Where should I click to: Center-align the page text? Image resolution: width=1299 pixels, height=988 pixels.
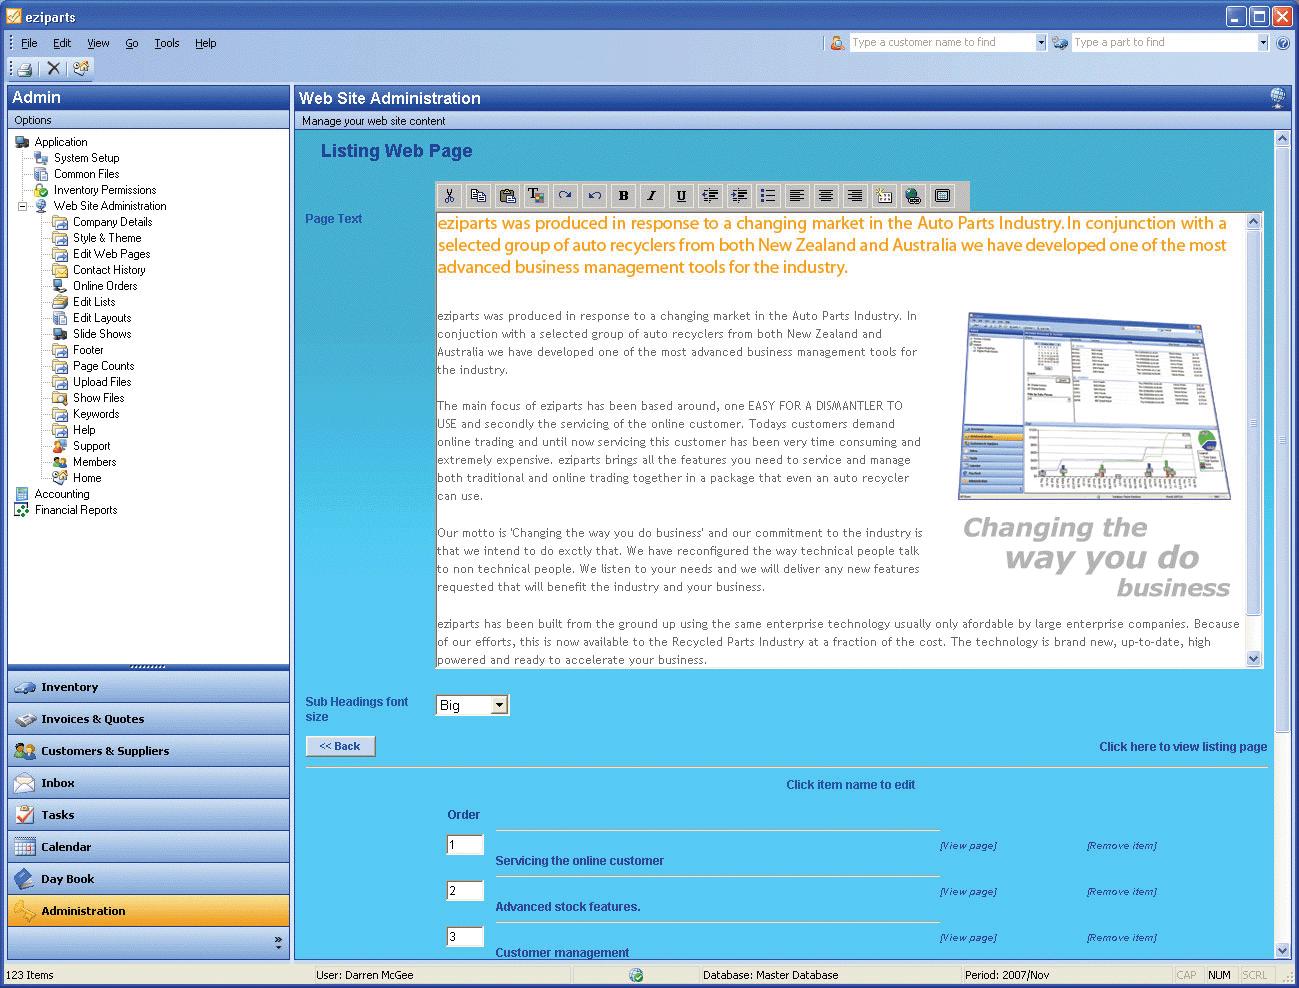click(826, 196)
